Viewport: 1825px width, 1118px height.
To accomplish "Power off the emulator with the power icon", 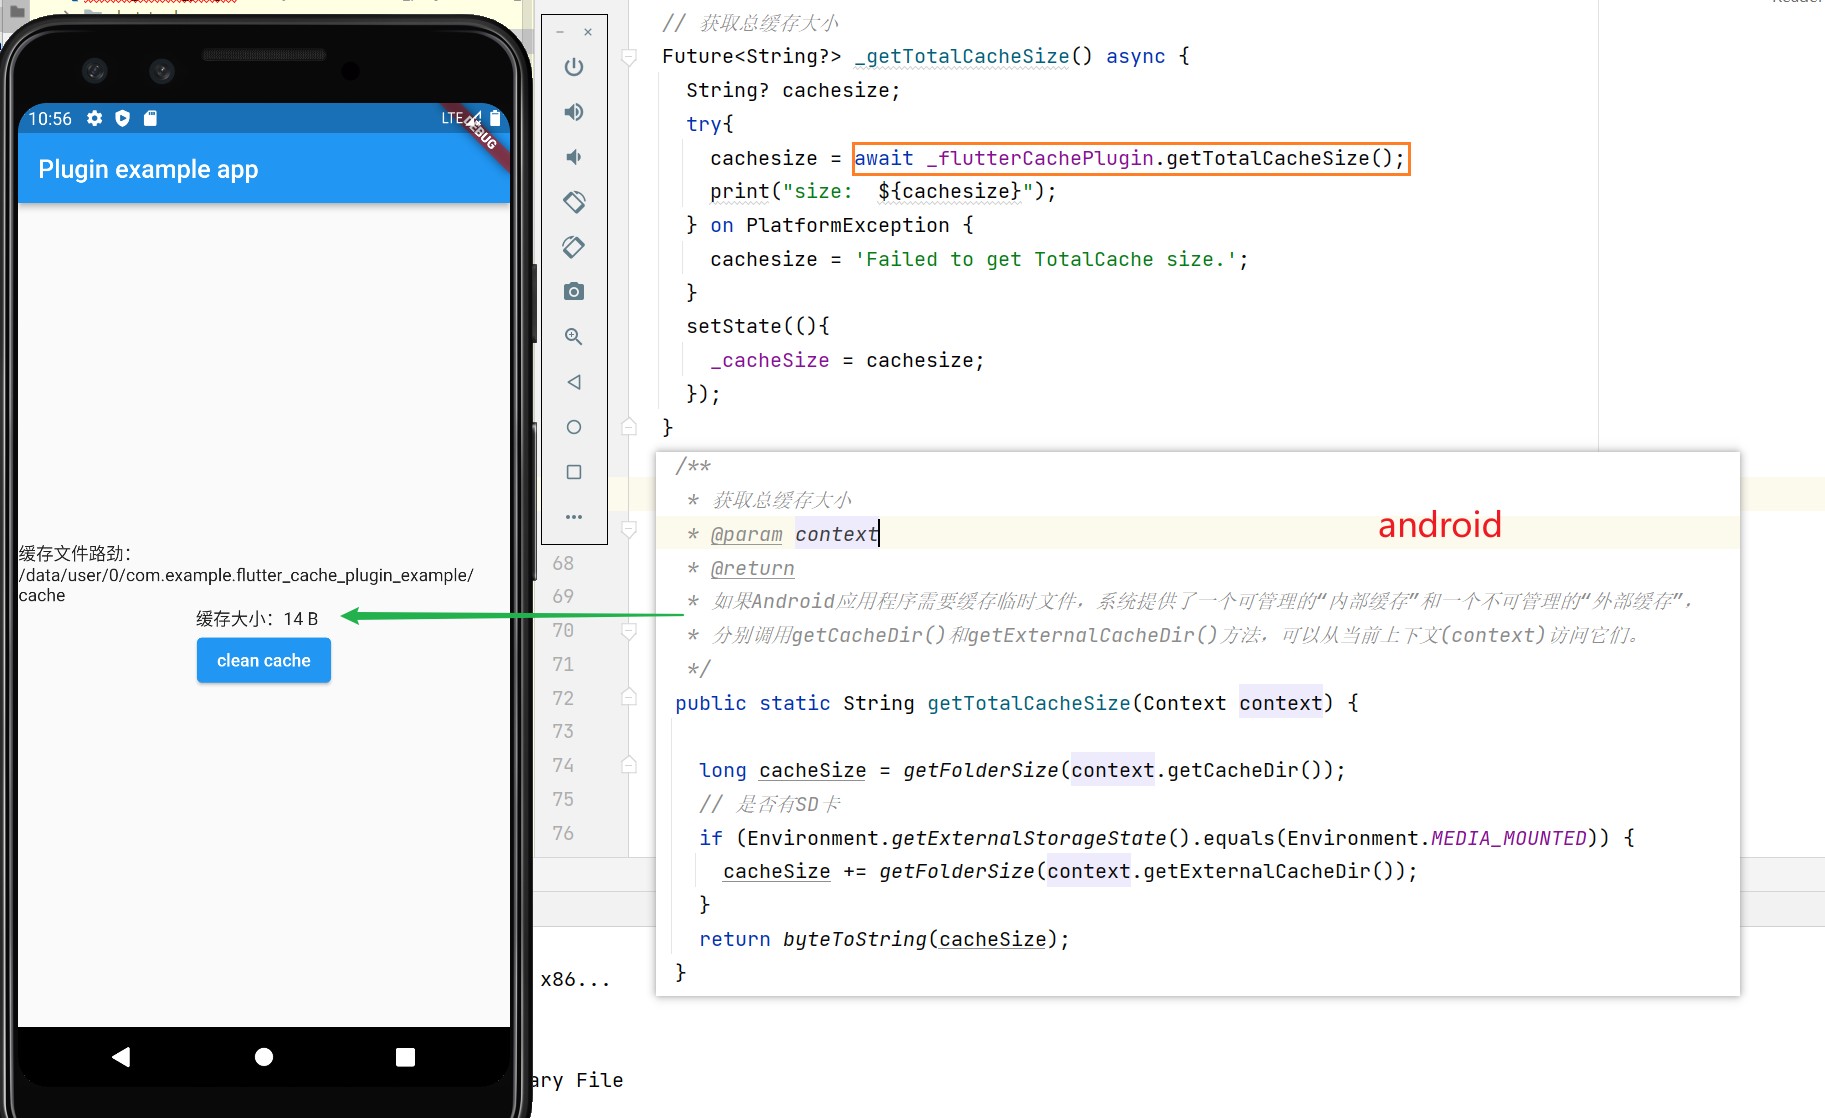I will point(573,67).
